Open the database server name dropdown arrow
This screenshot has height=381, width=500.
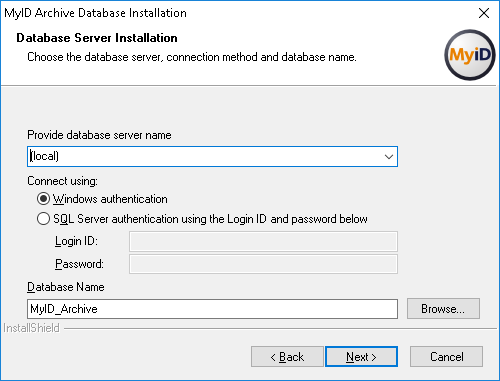[x=389, y=156]
